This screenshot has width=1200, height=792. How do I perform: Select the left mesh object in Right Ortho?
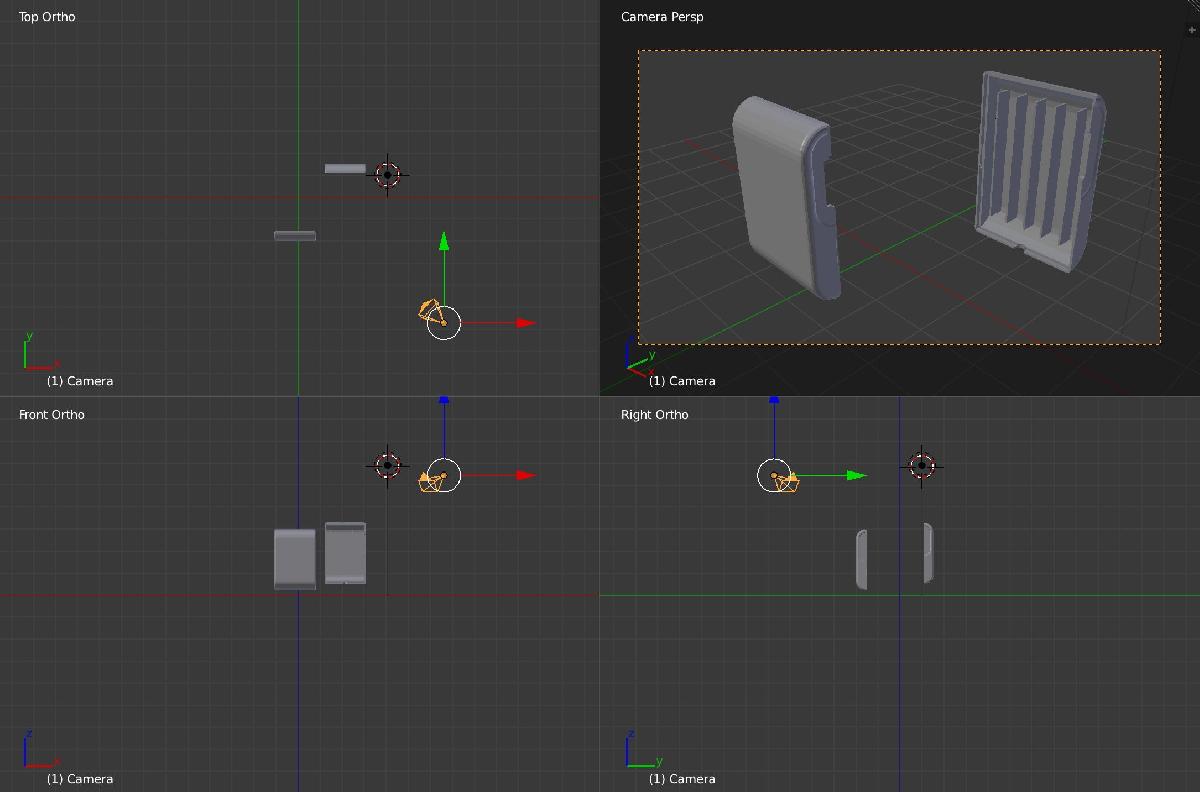click(861, 559)
